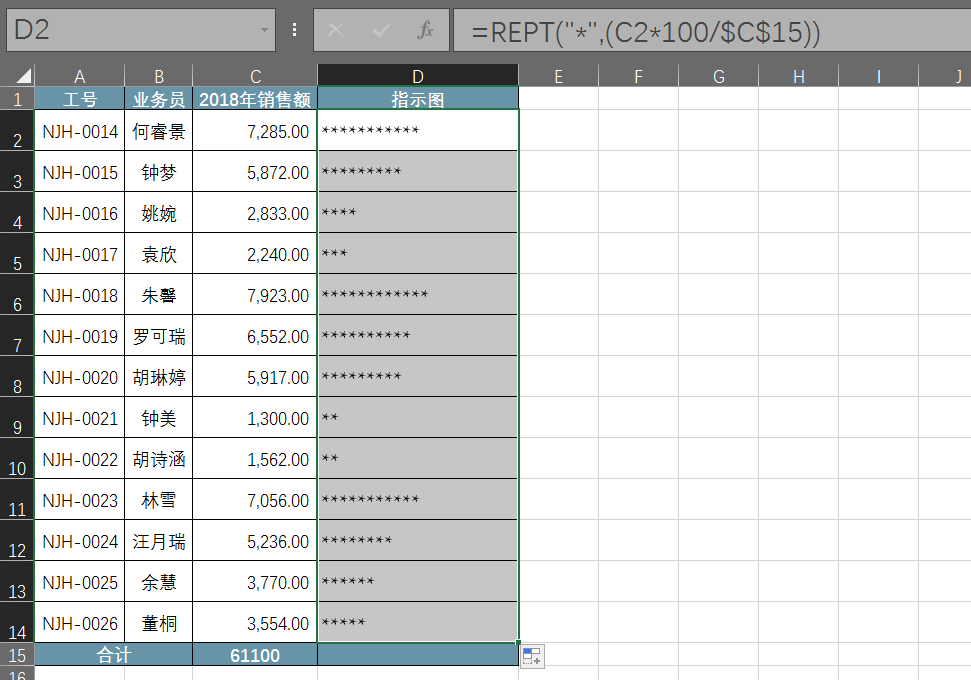
Task: Select column G header
Action: [718, 76]
